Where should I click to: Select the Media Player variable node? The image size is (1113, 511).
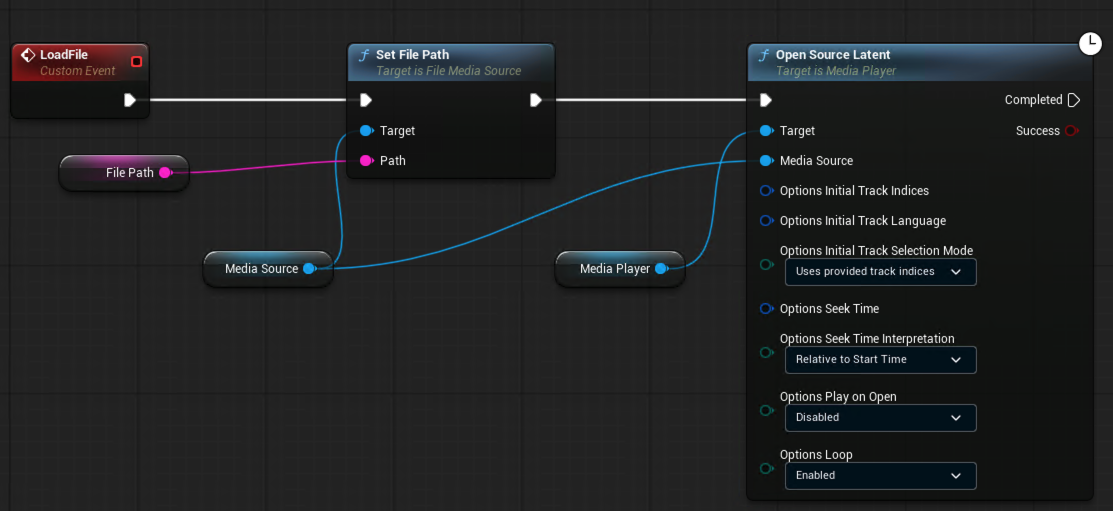pos(620,268)
